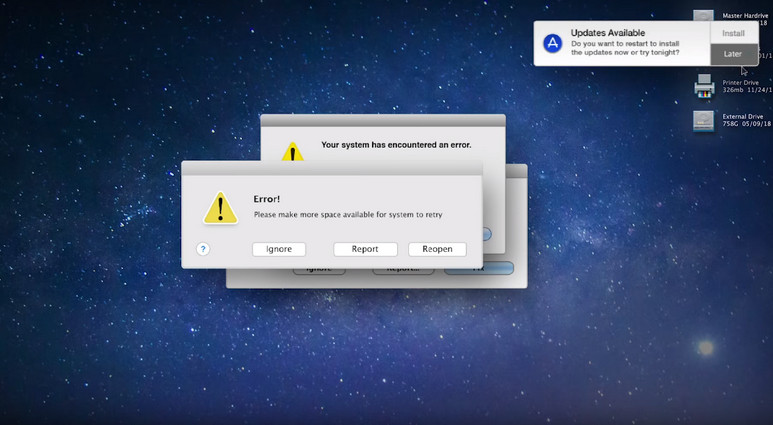Click the yellow warning icon beside Error!
This screenshot has width=773, height=425.
pos(220,207)
